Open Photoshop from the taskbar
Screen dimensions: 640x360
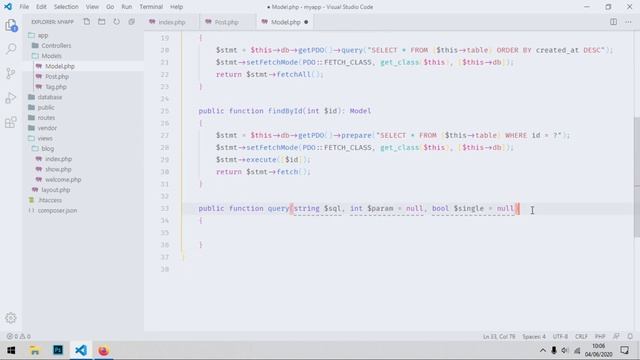[x=58, y=351]
